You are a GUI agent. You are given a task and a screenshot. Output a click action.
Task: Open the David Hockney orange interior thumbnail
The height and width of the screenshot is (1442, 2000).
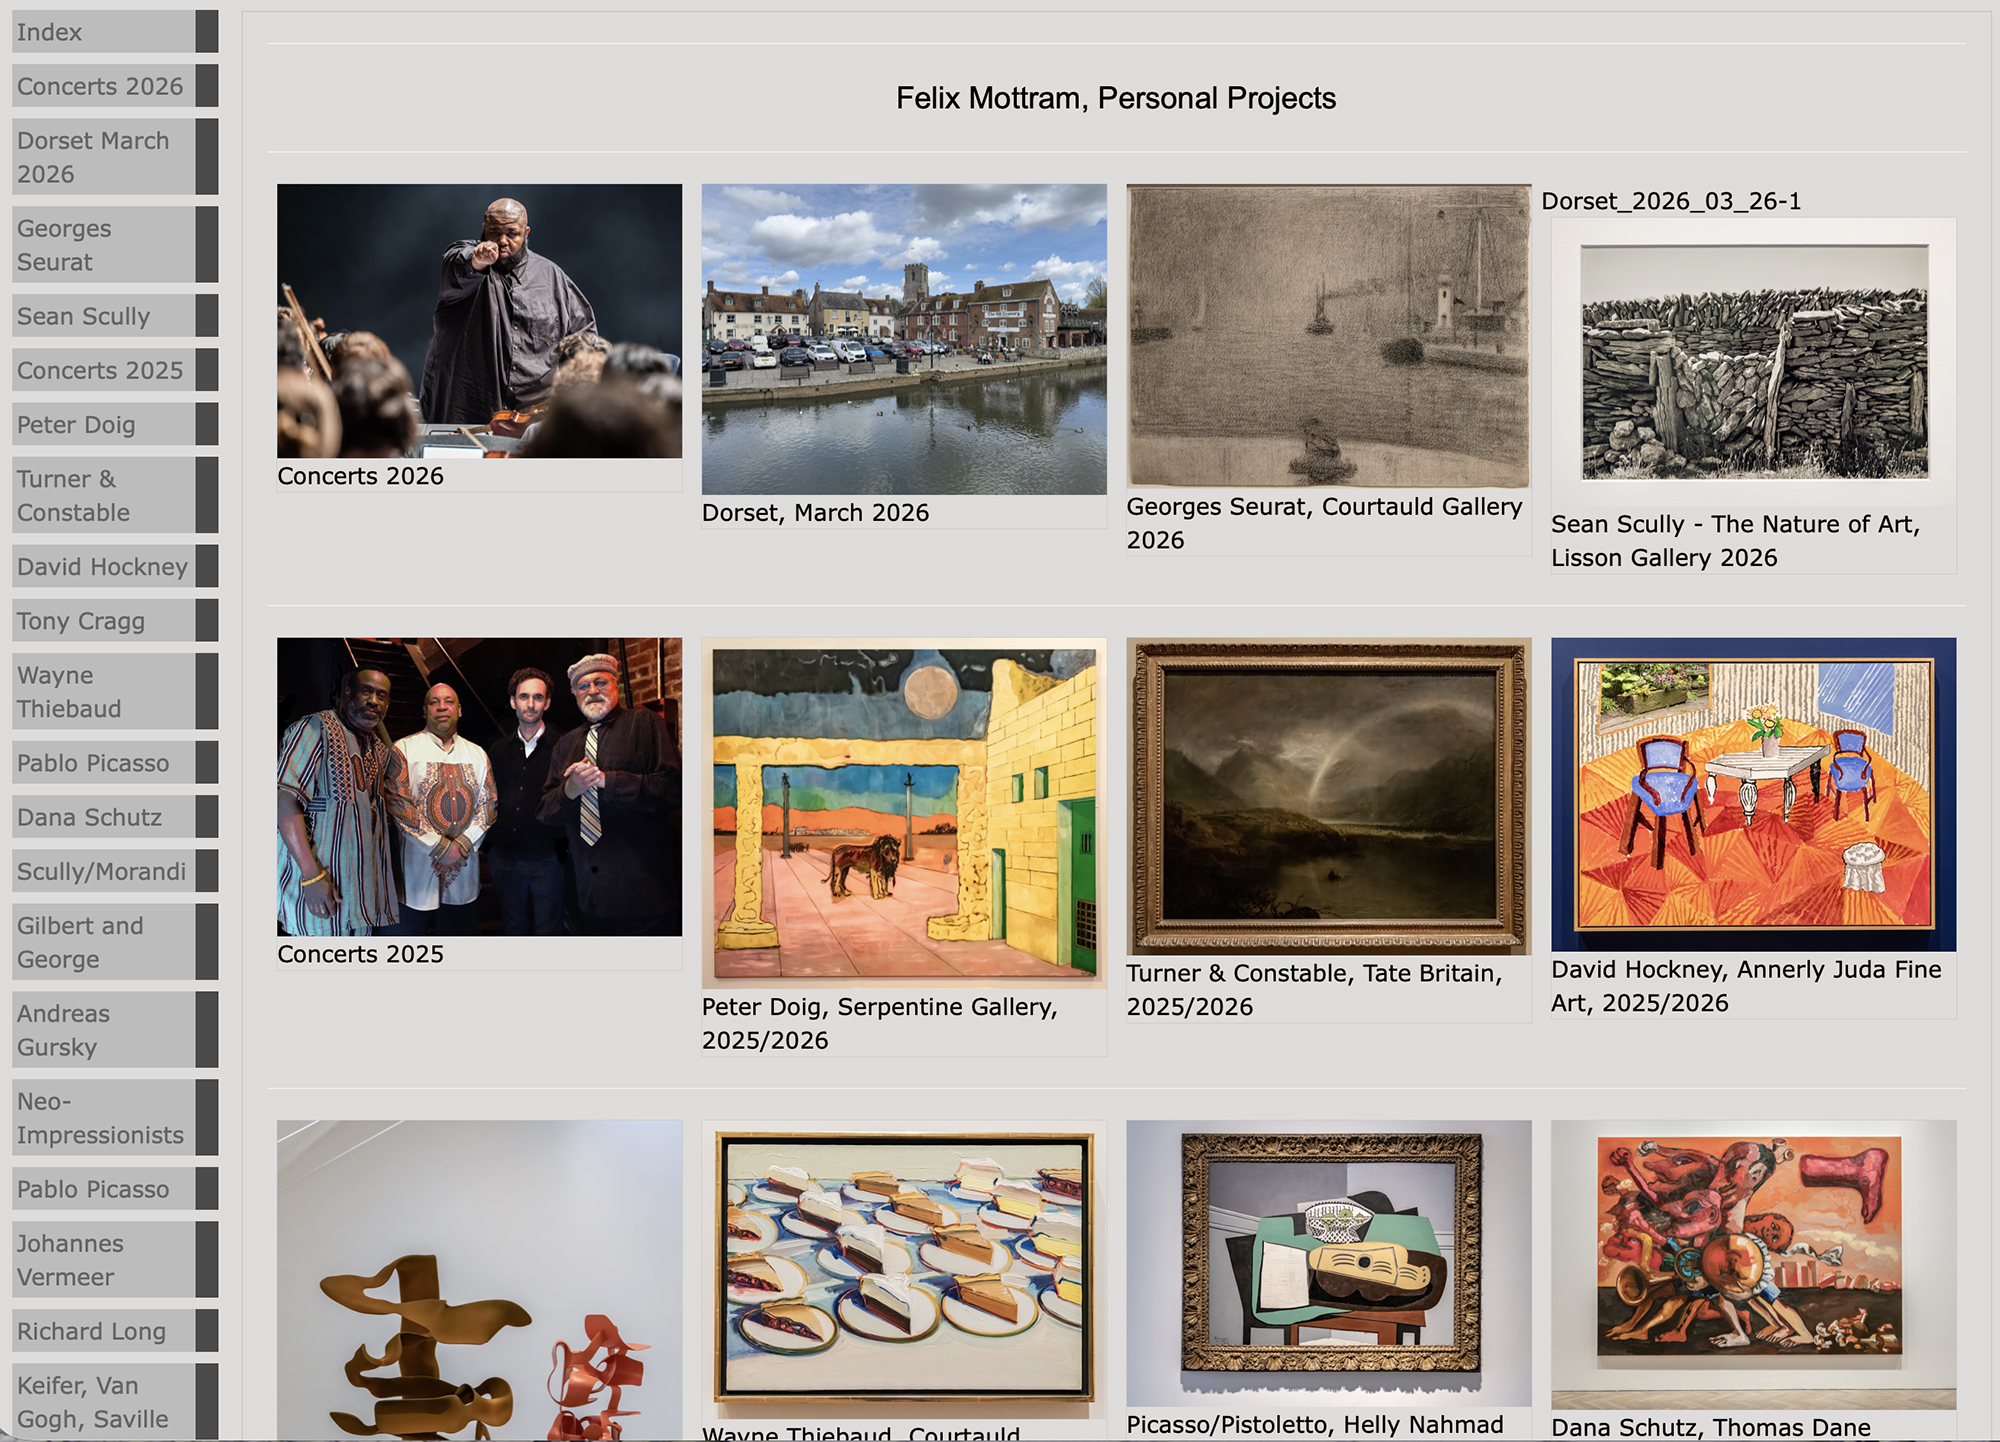click(x=1753, y=794)
